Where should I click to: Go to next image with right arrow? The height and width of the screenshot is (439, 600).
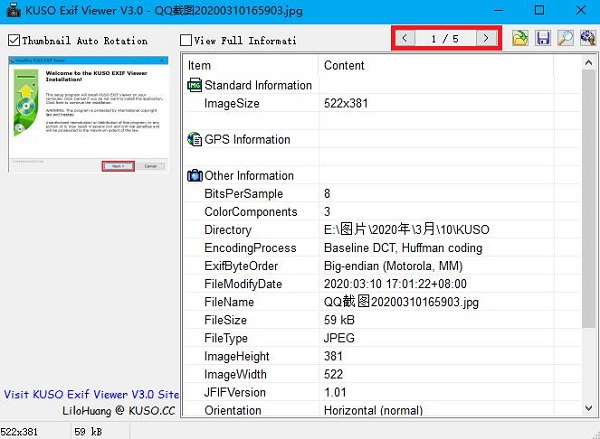click(x=486, y=38)
